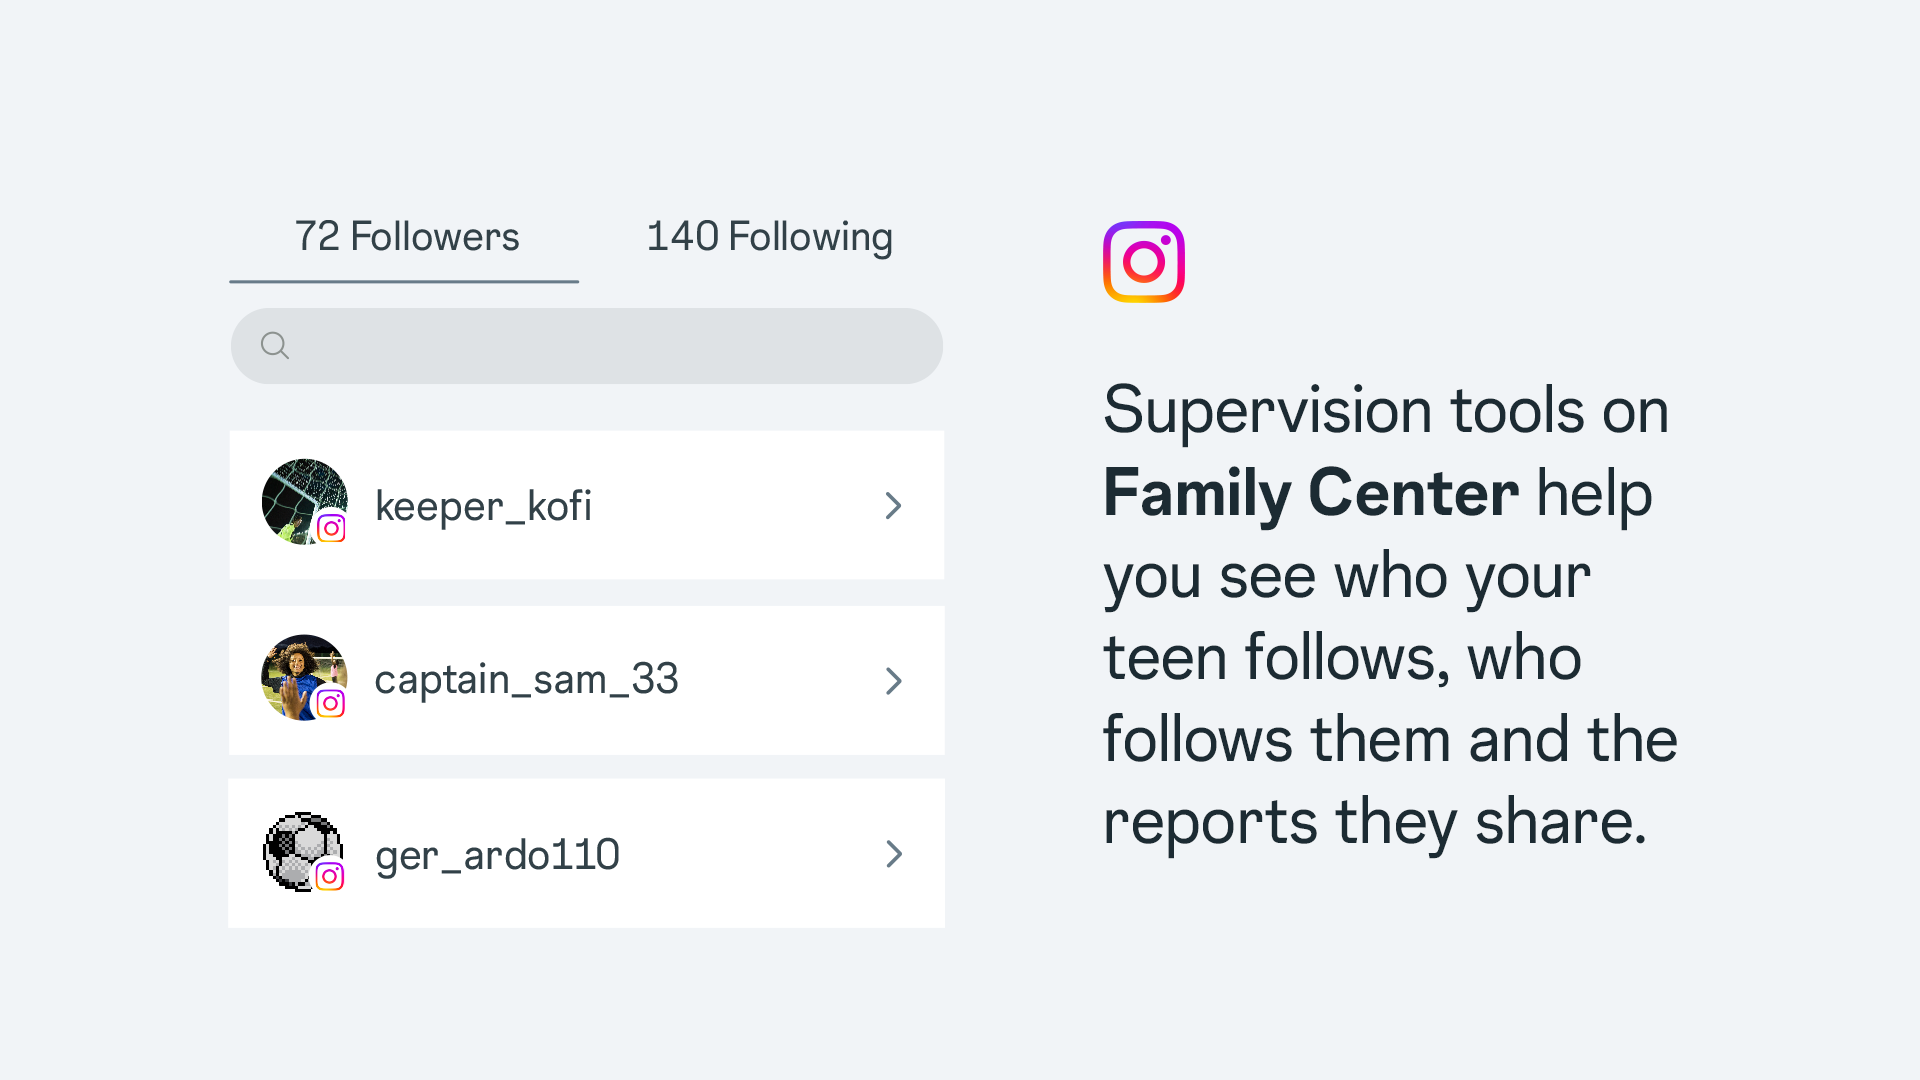
Task: Click the underline beneath 72 Followers
Action: click(404, 282)
